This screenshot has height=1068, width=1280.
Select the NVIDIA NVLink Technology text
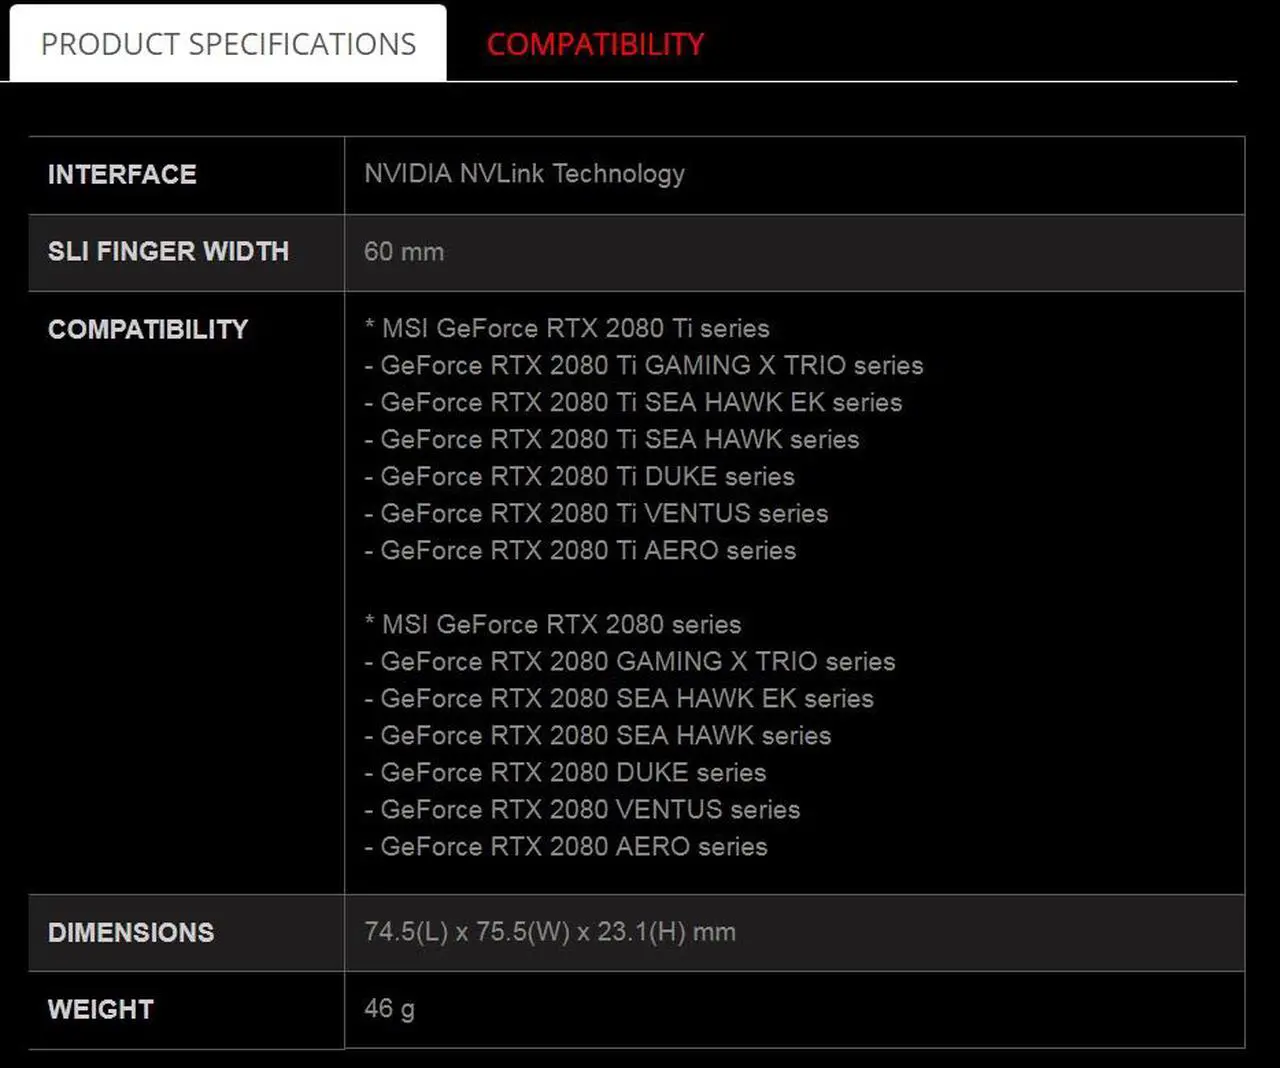pyautogui.click(x=523, y=174)
